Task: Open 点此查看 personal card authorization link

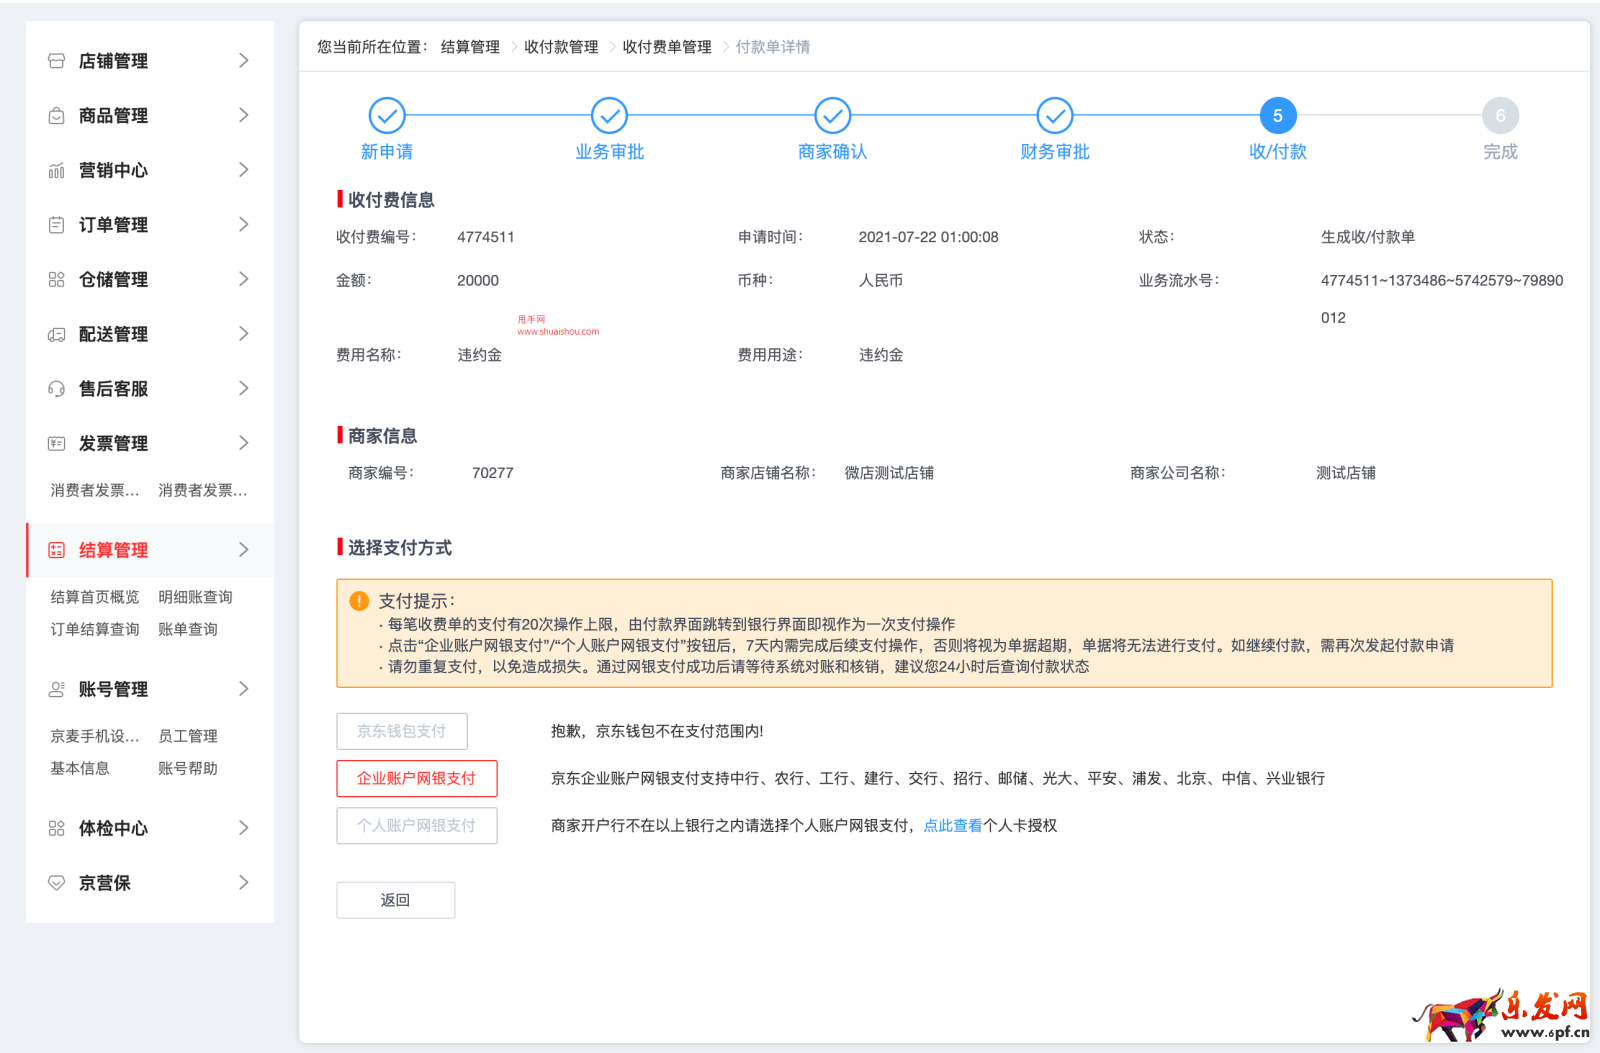Action: pyautogui.click(x=952, y=825)
